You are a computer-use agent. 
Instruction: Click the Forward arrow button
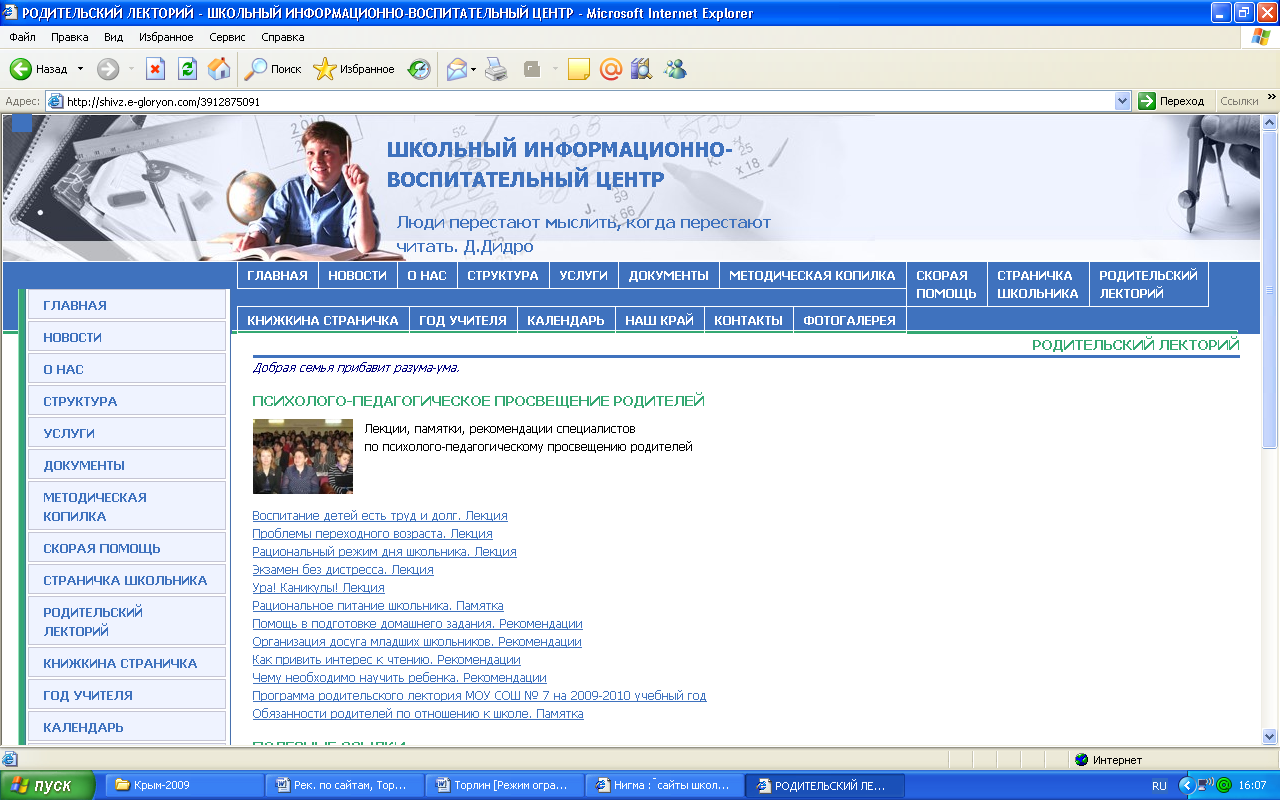click(x=108, y=69)
